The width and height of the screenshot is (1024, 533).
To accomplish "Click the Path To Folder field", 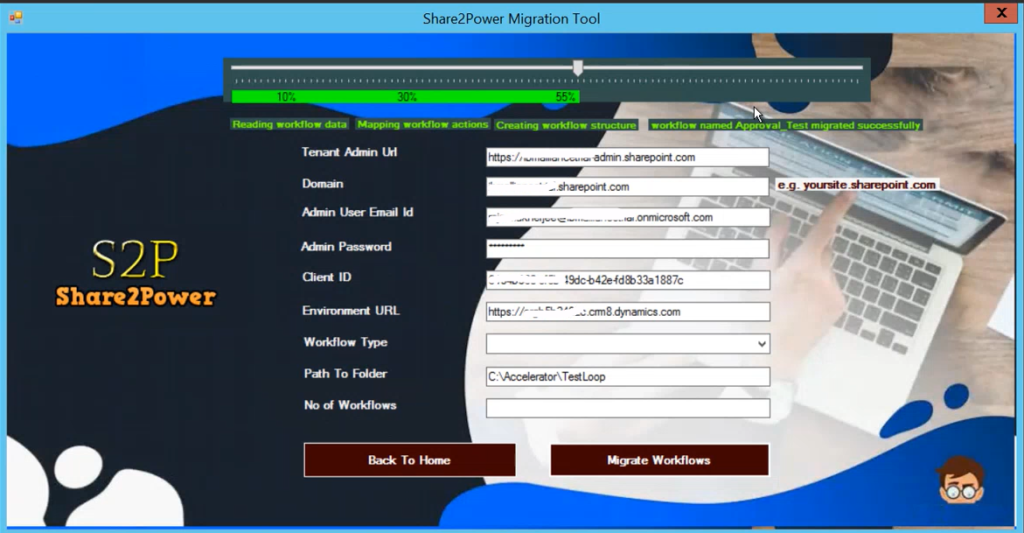I will (628, 376).
